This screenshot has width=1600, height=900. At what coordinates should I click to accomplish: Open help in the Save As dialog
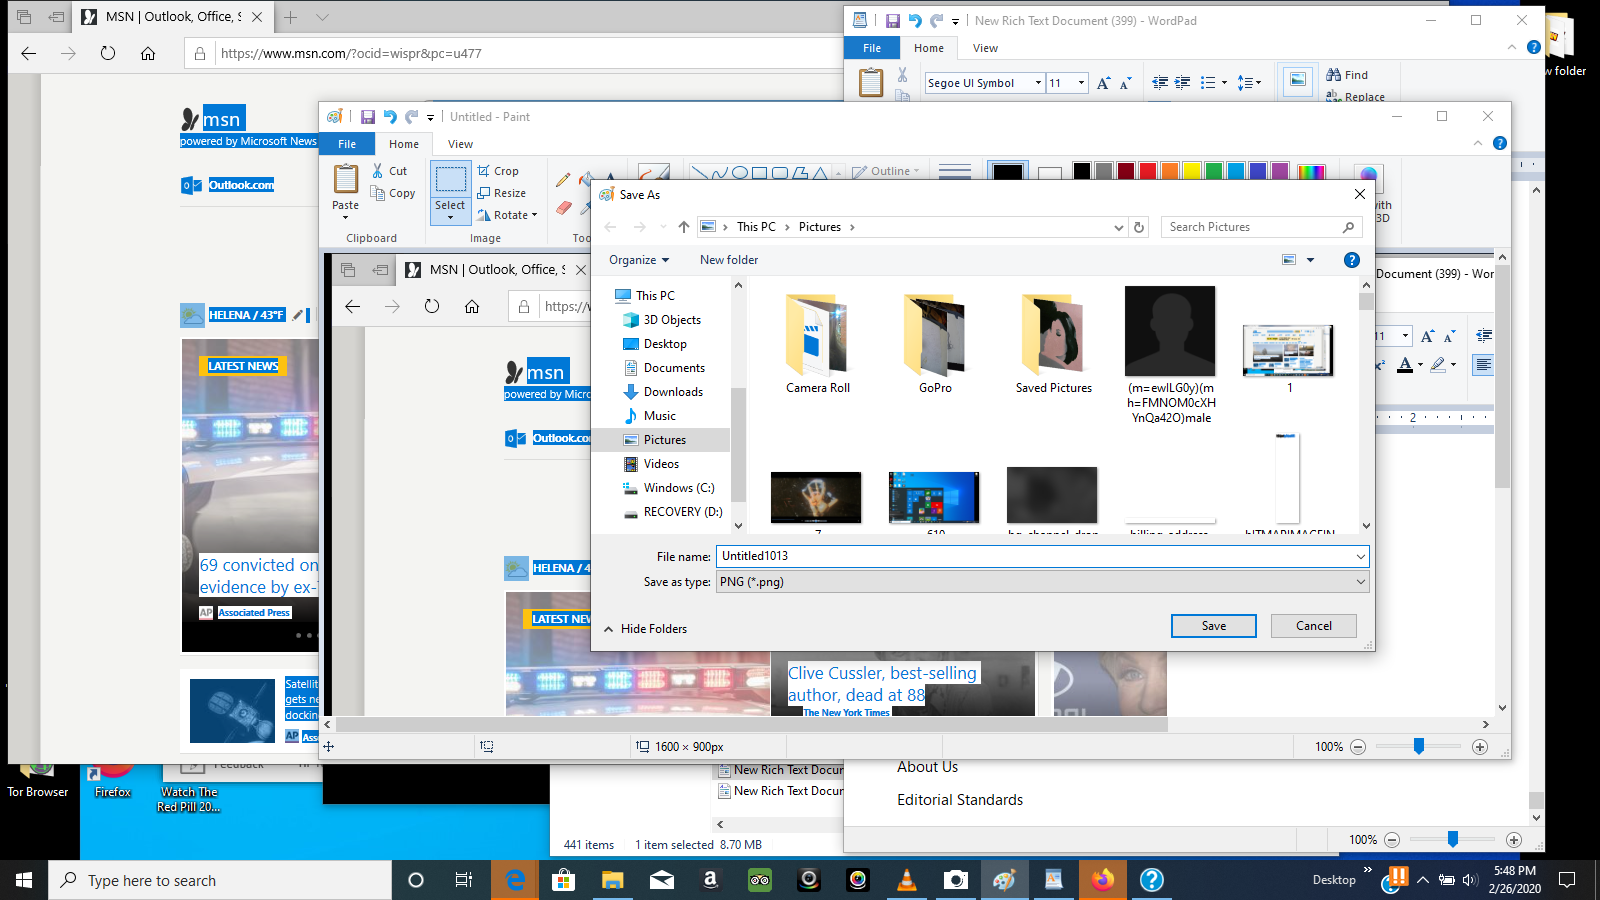coord(1352,260)
